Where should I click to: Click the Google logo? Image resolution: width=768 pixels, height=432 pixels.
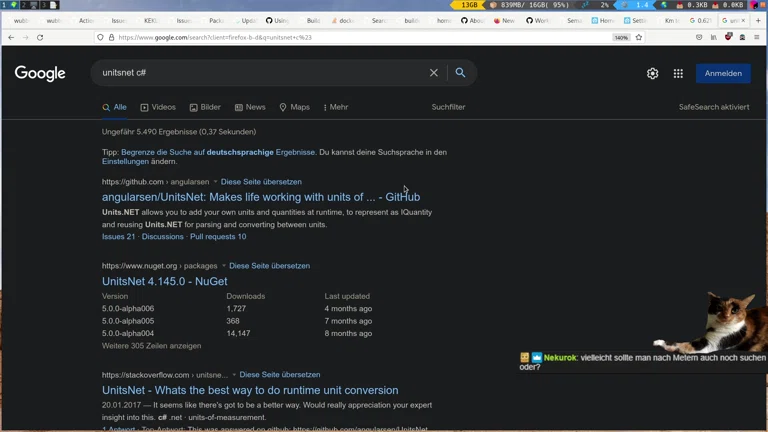coord(40,73)
